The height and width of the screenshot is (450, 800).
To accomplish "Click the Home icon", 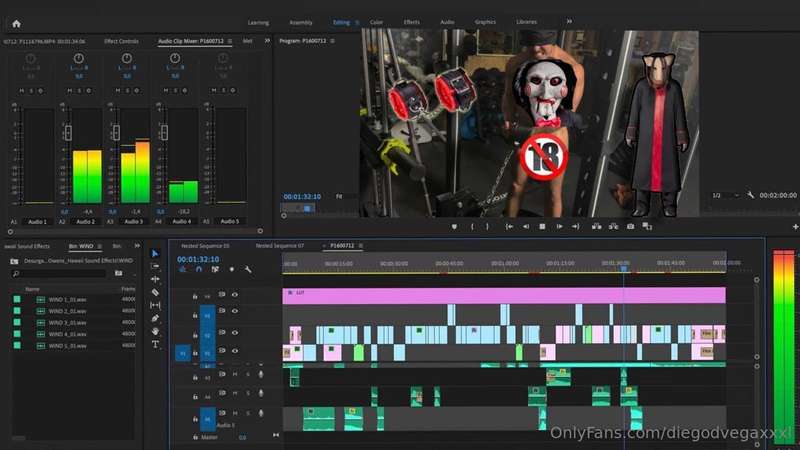I will pos(16,23).
